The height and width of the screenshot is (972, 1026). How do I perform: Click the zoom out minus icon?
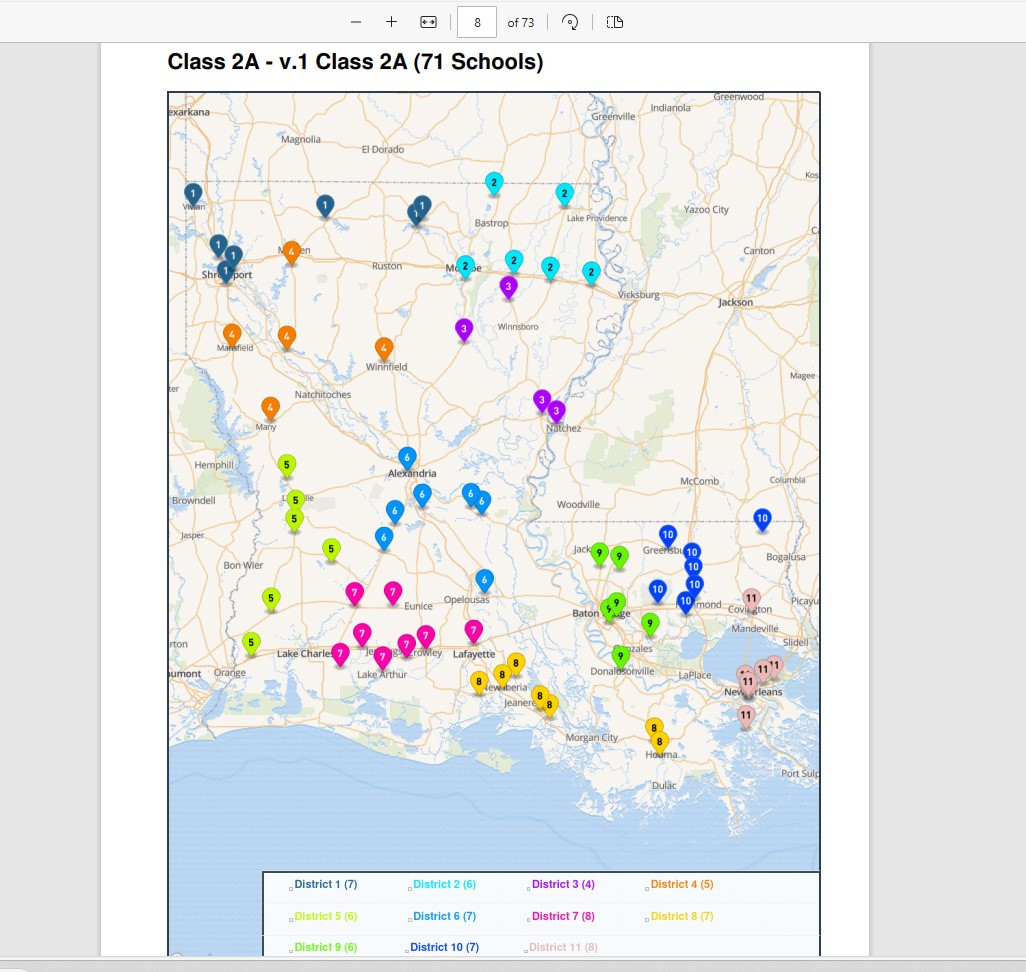[x=356, y=22]
